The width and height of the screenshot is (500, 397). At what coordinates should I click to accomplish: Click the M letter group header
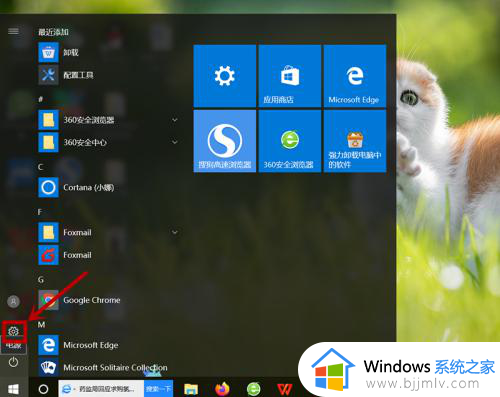(x=41, y=324)
